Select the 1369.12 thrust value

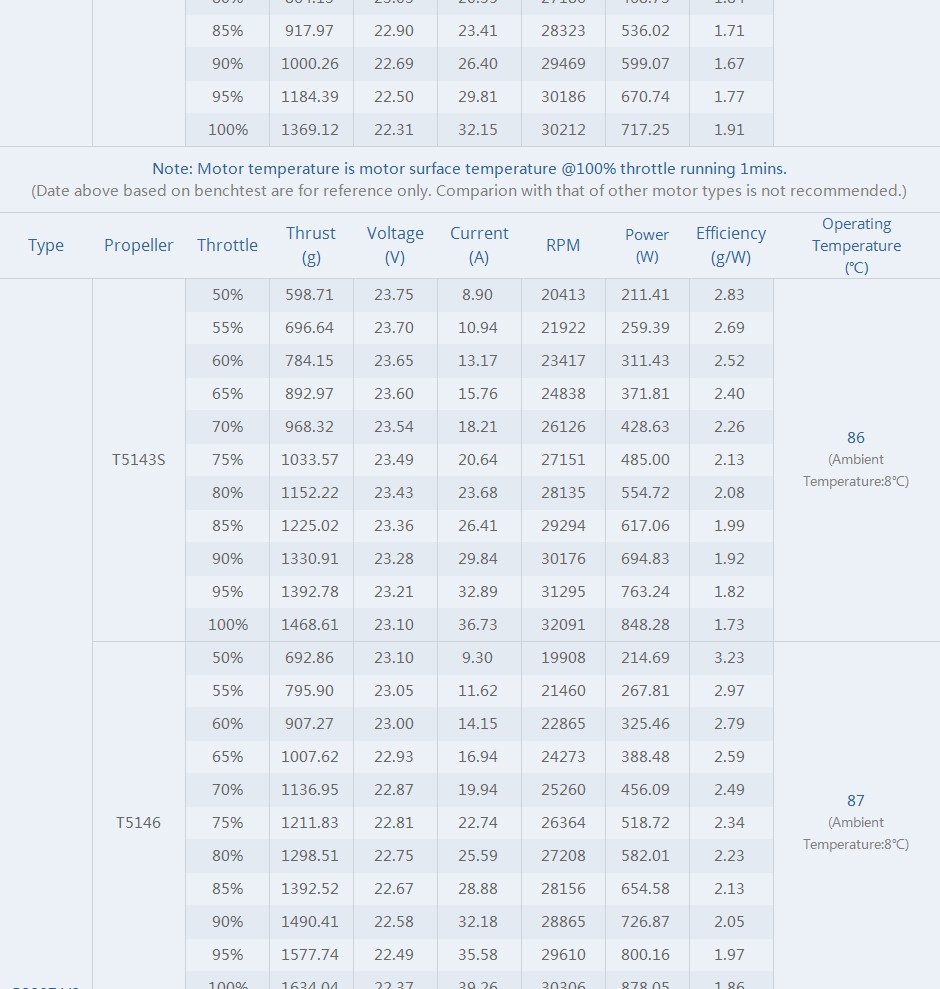(x=310, y=130)
